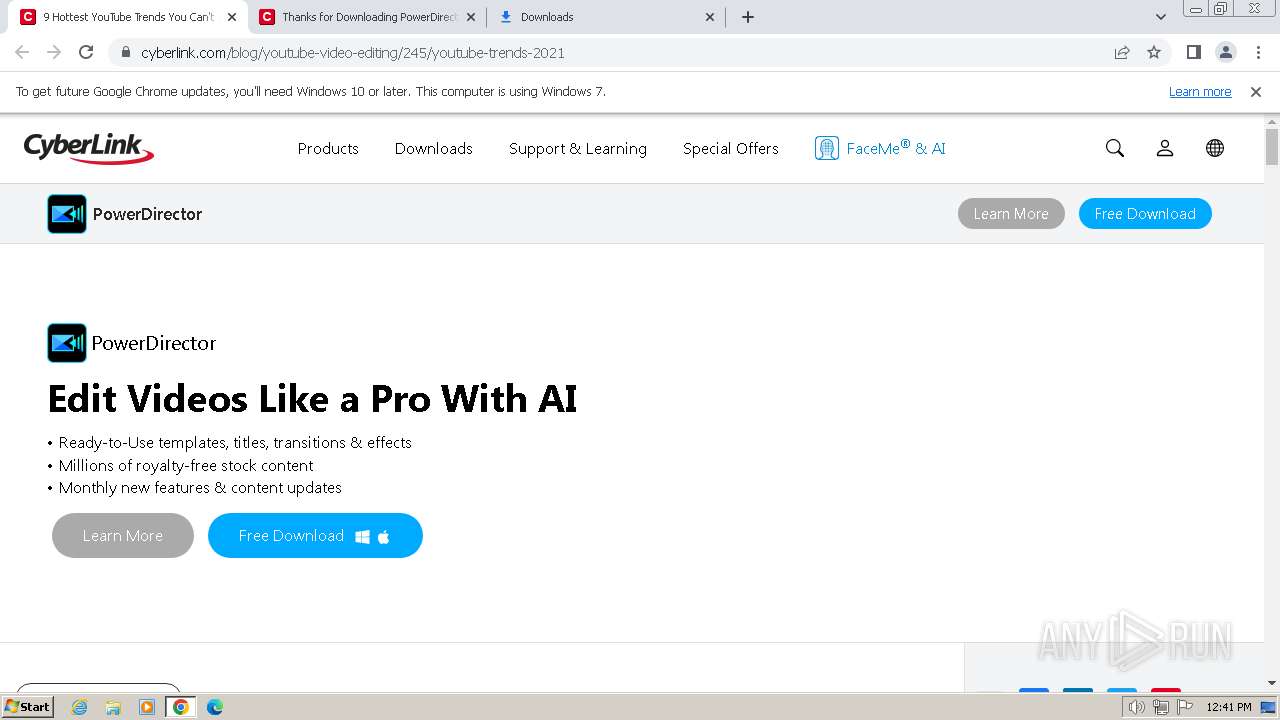Click blue Free Download button in sub-header
The width and height of the screenshot is (1280, 720).
1145,214
